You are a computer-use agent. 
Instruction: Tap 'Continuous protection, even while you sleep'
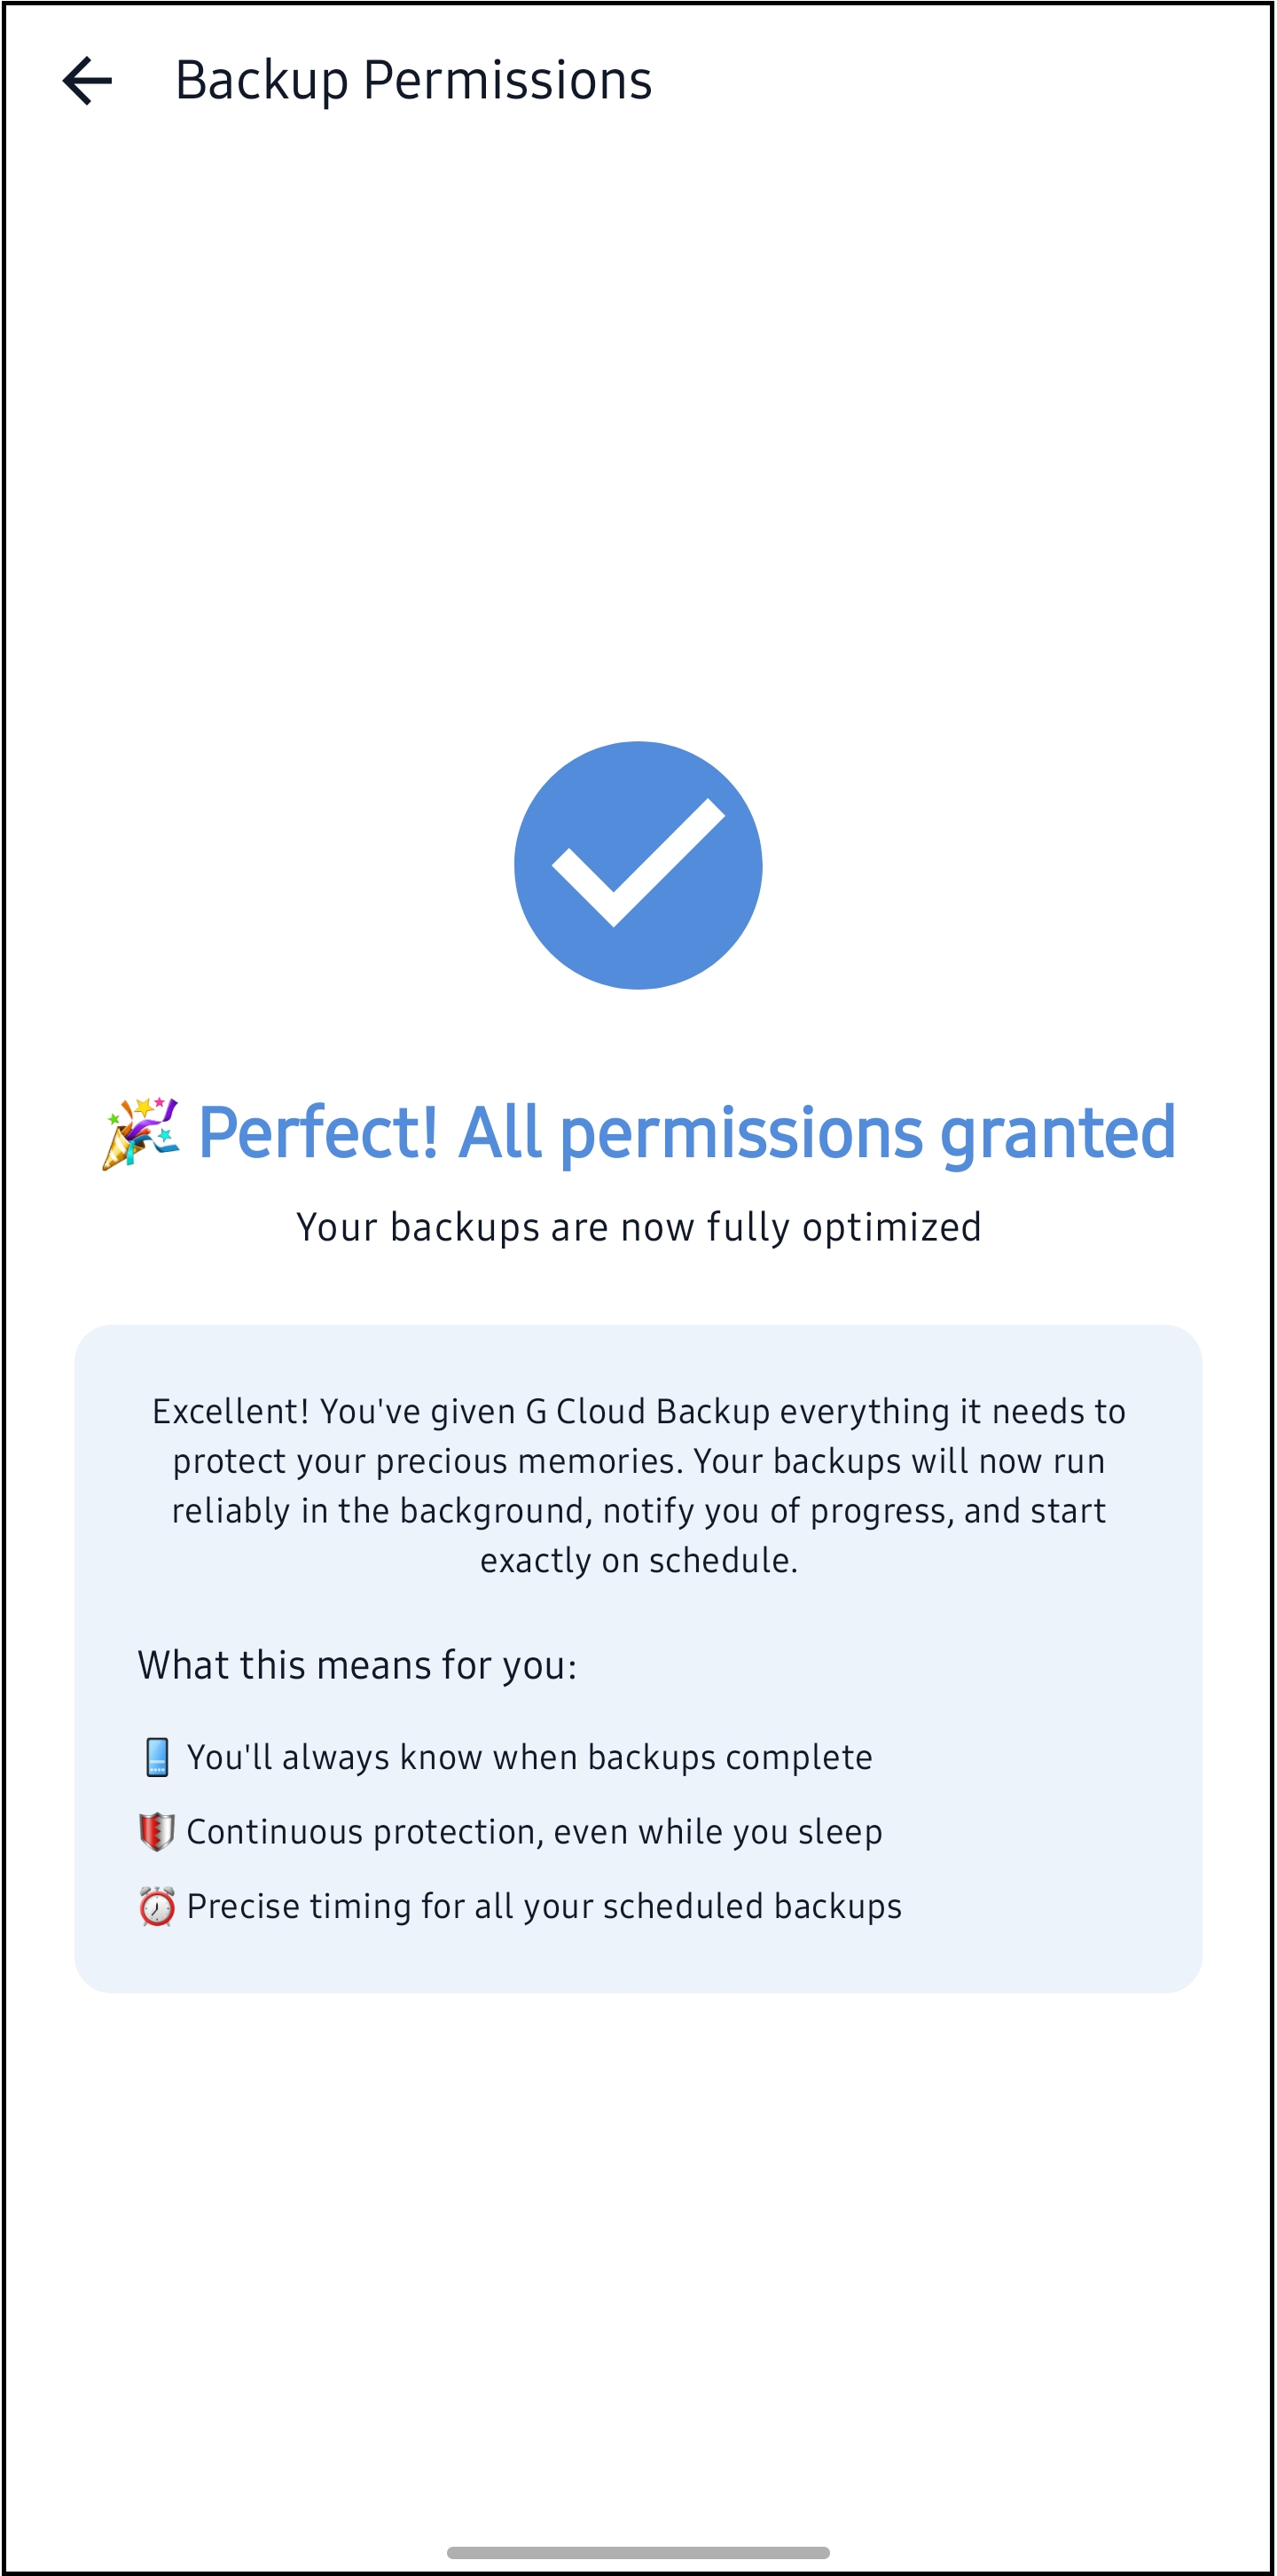click(534, 1832)
